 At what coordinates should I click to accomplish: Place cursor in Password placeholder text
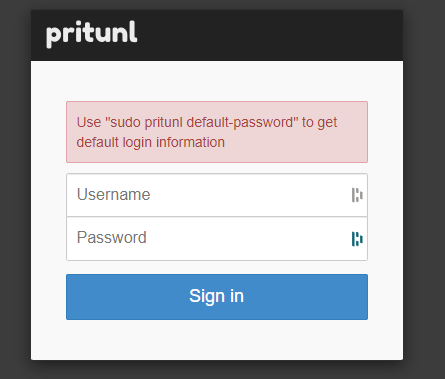(x=112, y=238)
